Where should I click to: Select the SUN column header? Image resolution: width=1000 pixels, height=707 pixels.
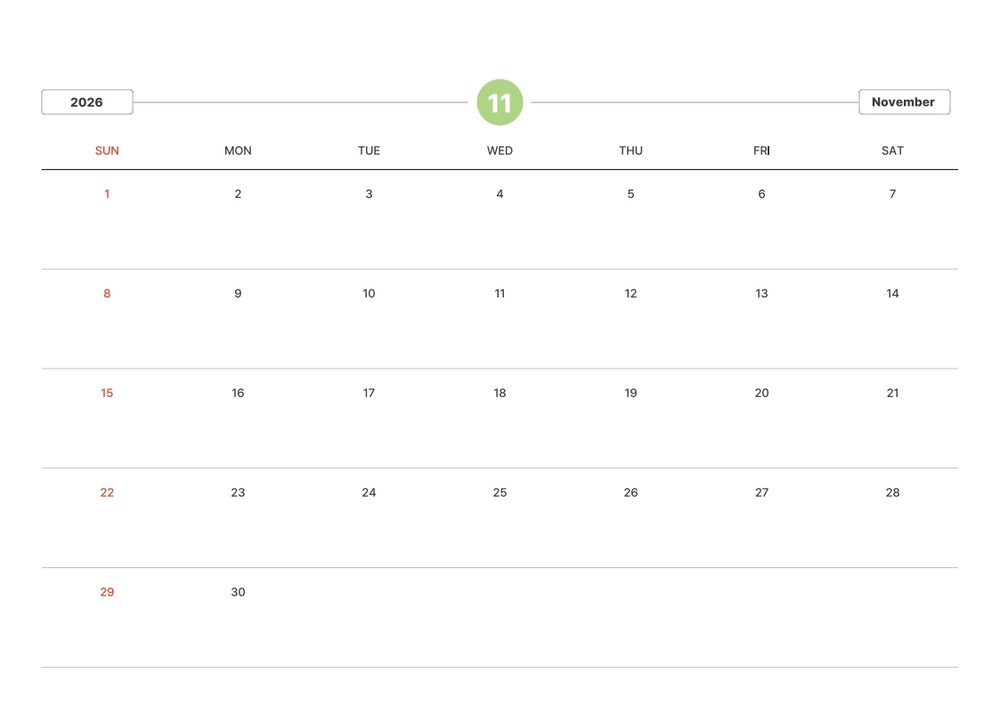pyautogui.click(x=107, y=151)
